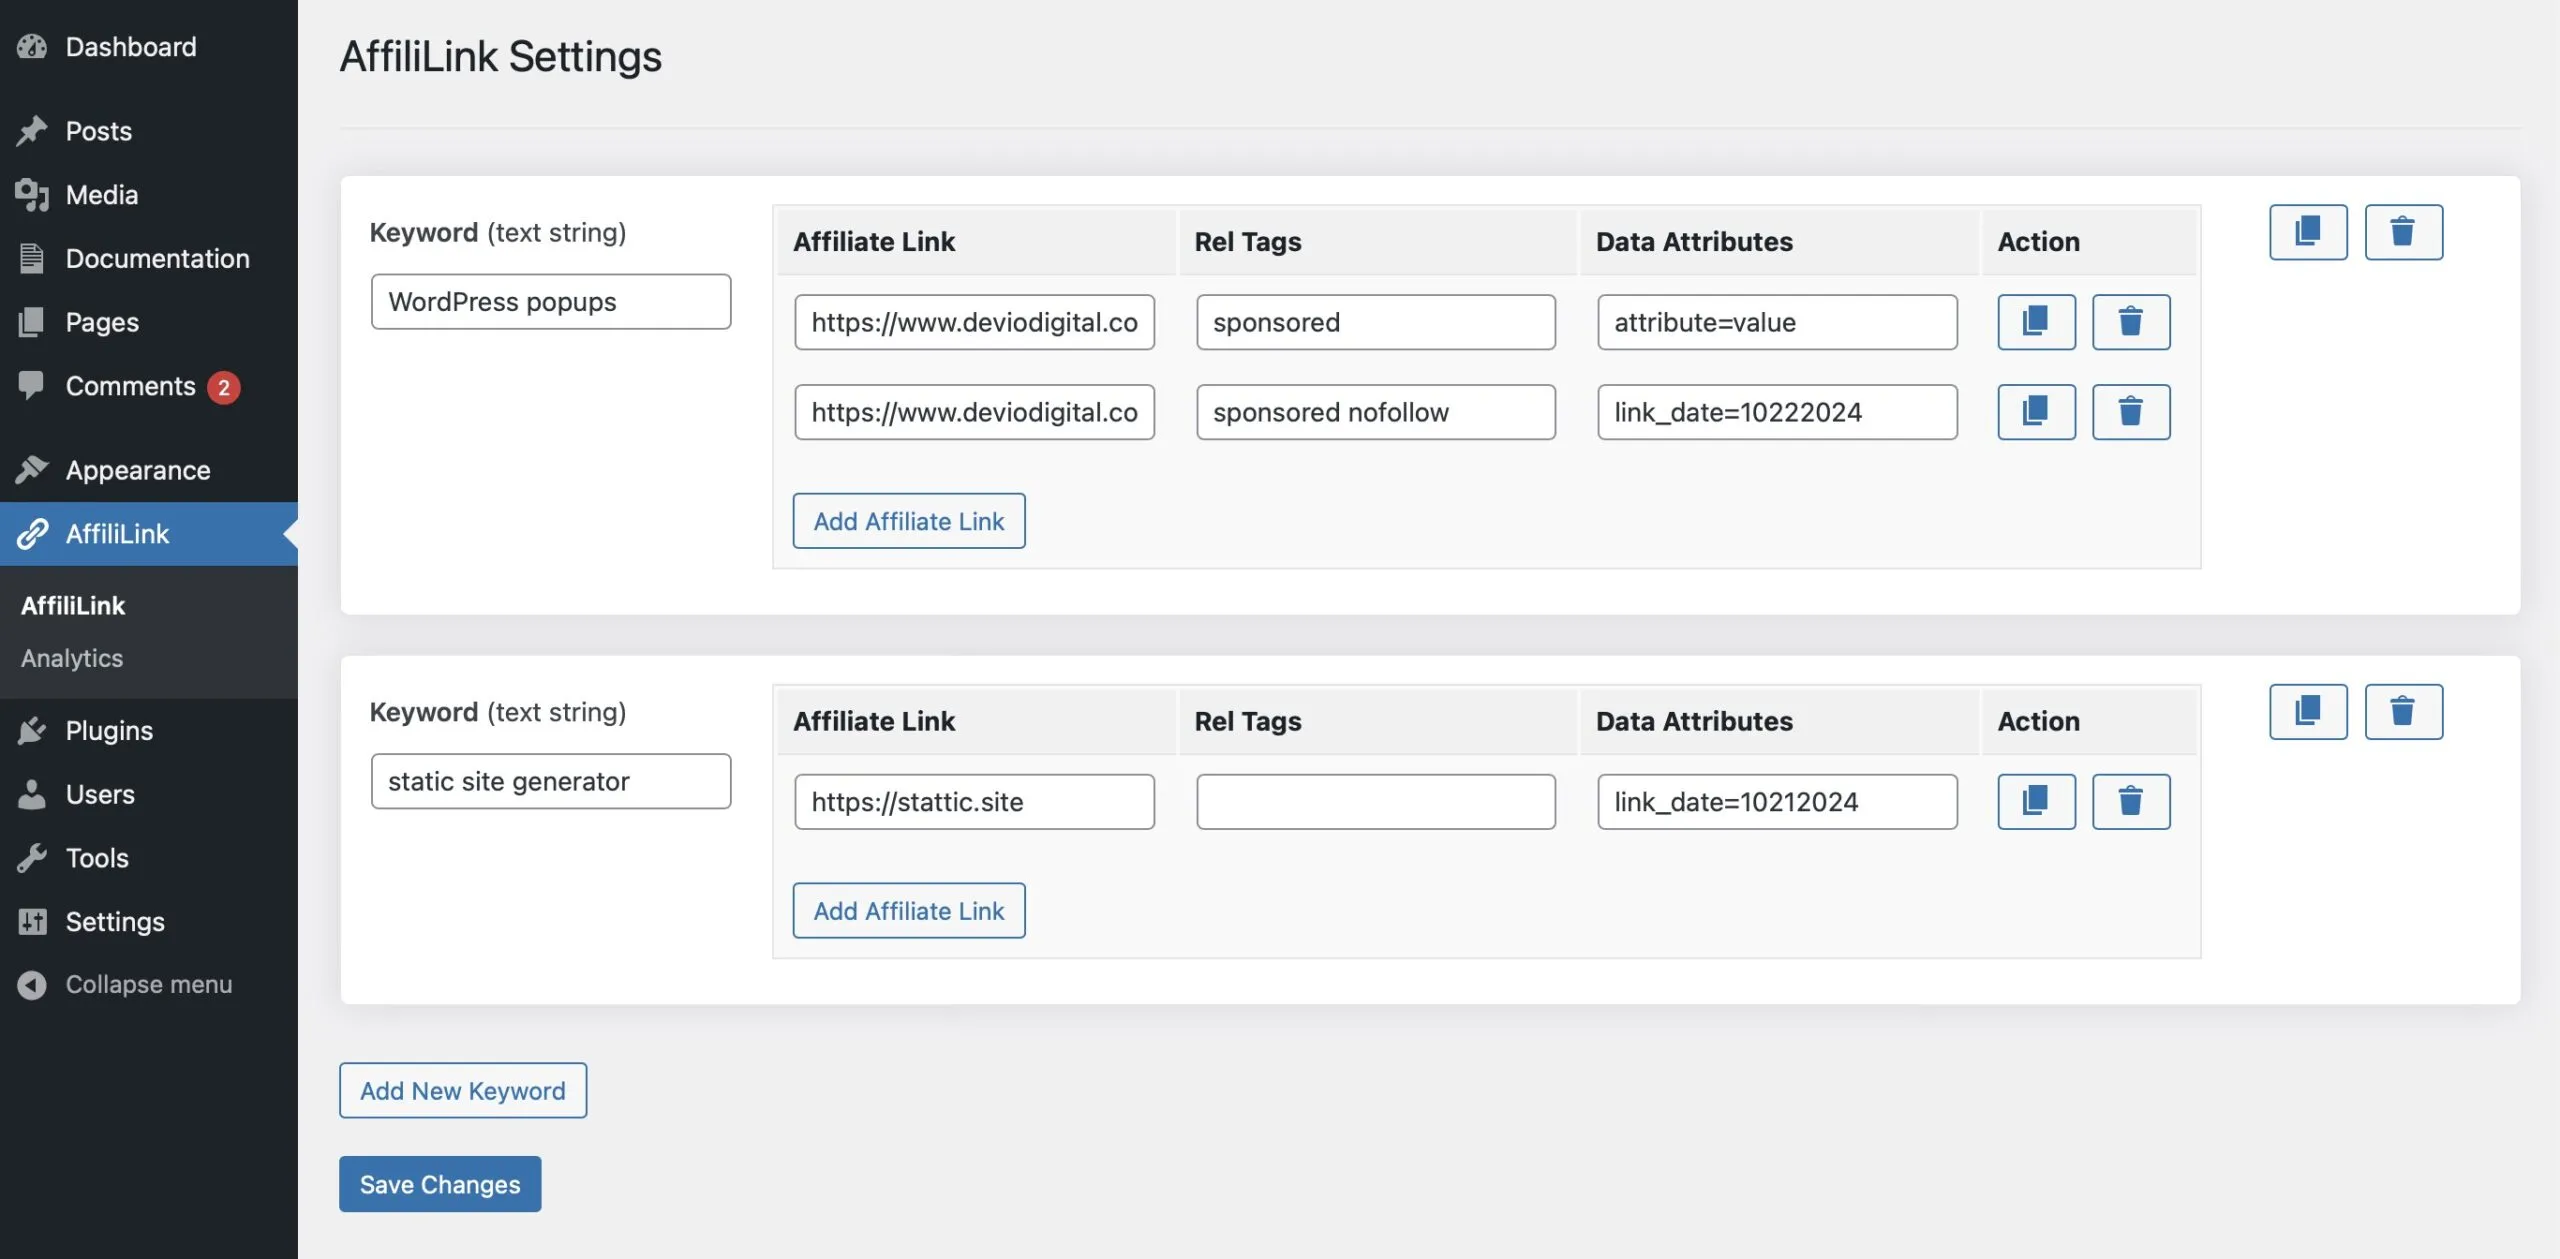Screen dimensions: 2560x1259
Task: Delete the sponsored nofollow link row
Action: point(2130,412)
